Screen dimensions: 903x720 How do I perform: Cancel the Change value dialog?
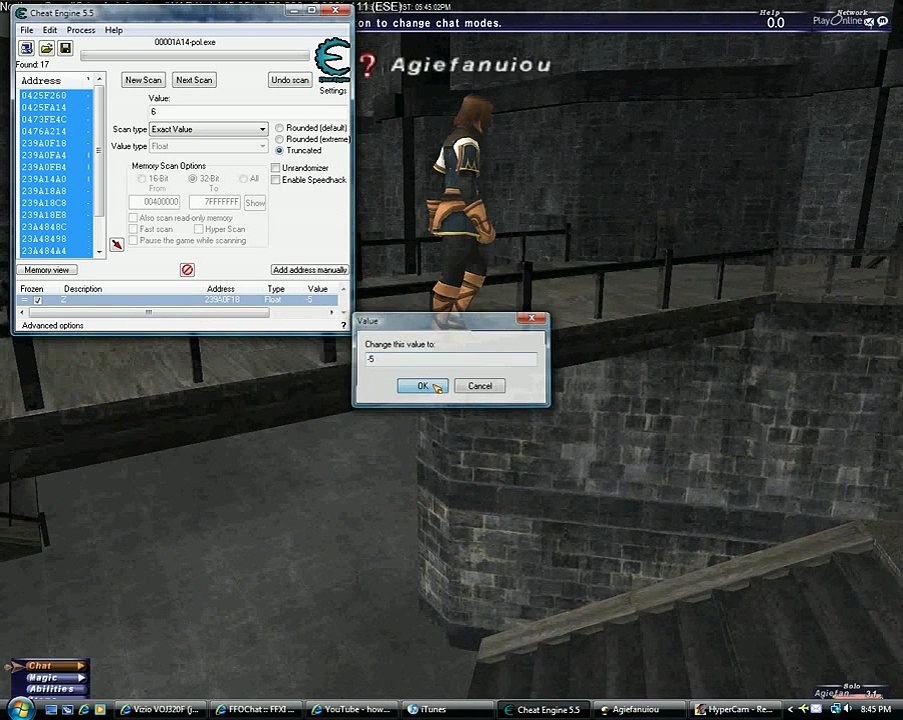click(x=480, y=386)
